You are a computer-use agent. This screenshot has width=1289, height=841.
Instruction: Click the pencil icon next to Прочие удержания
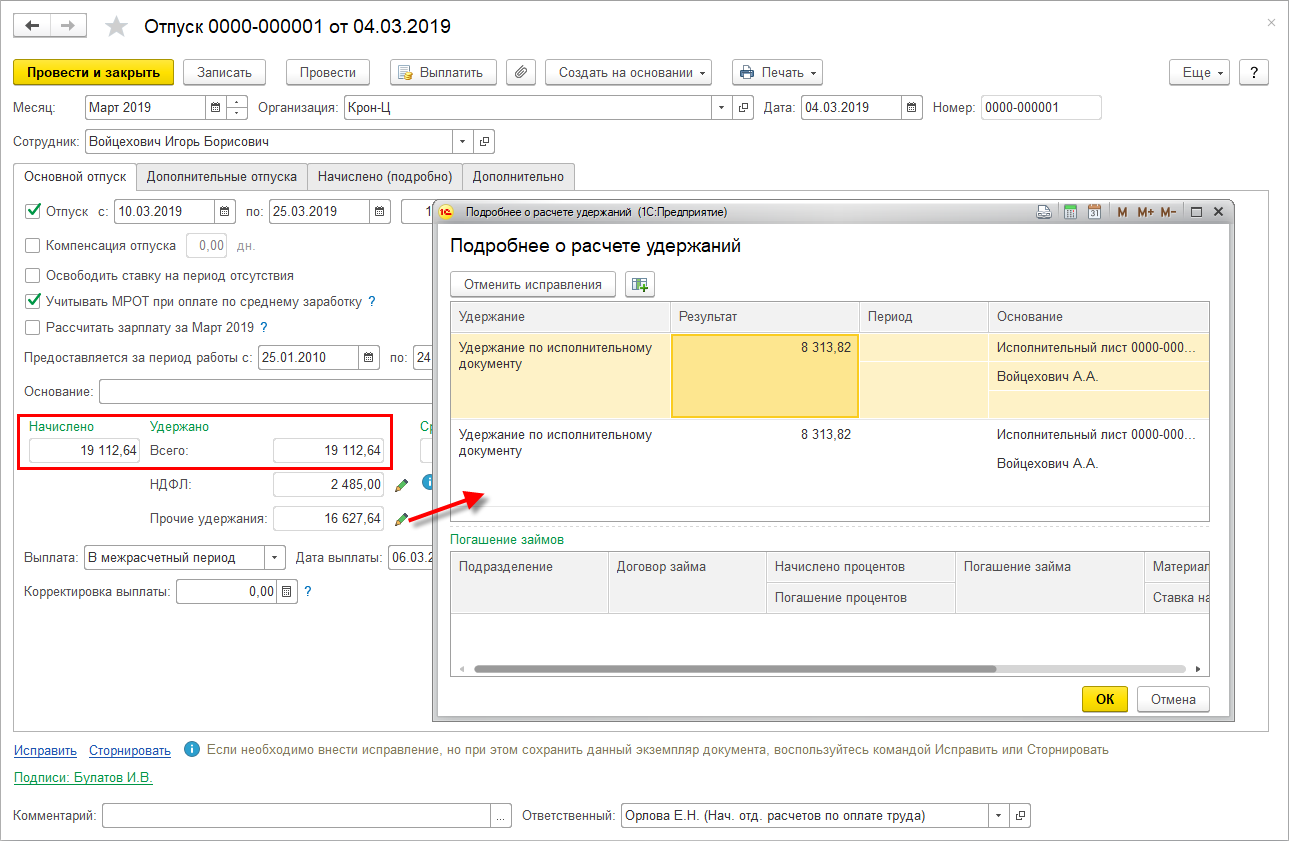401,519
